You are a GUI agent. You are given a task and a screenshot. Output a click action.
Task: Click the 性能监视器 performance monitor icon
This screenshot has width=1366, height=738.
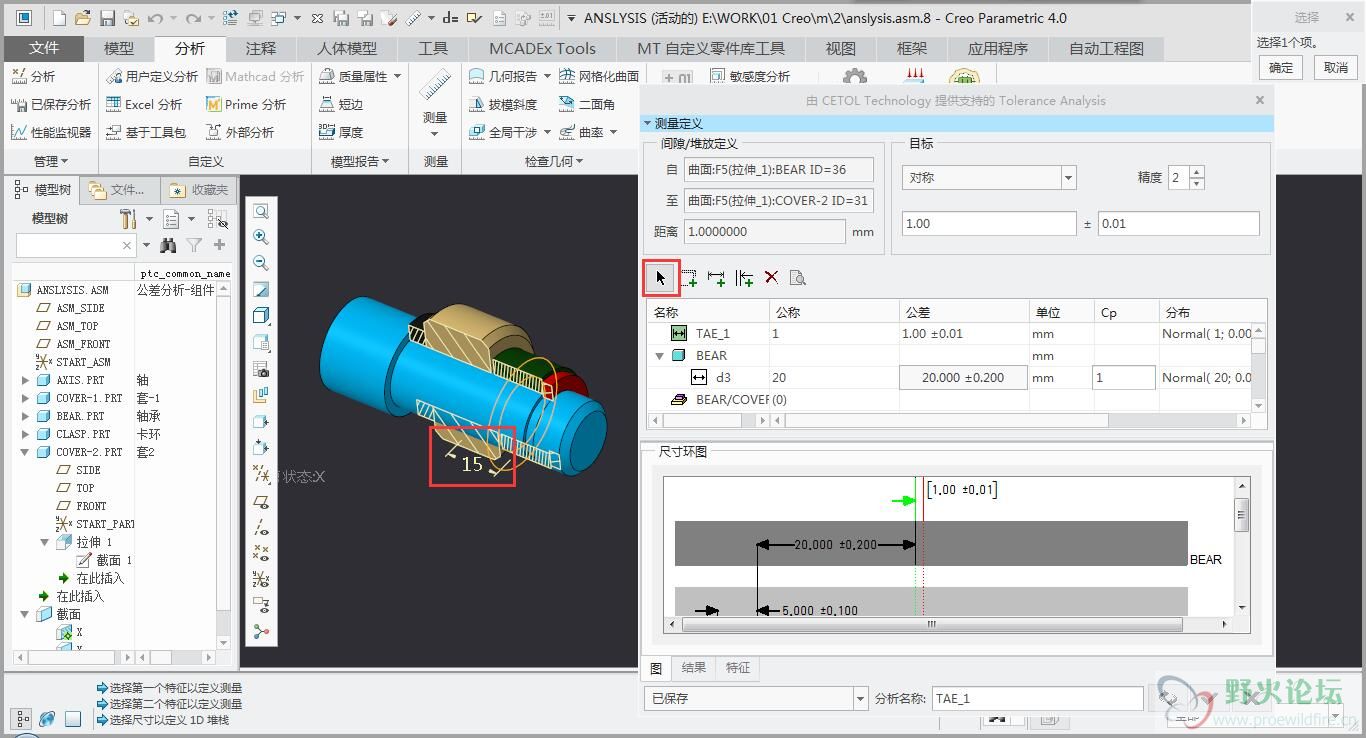[x=19, y=132]
